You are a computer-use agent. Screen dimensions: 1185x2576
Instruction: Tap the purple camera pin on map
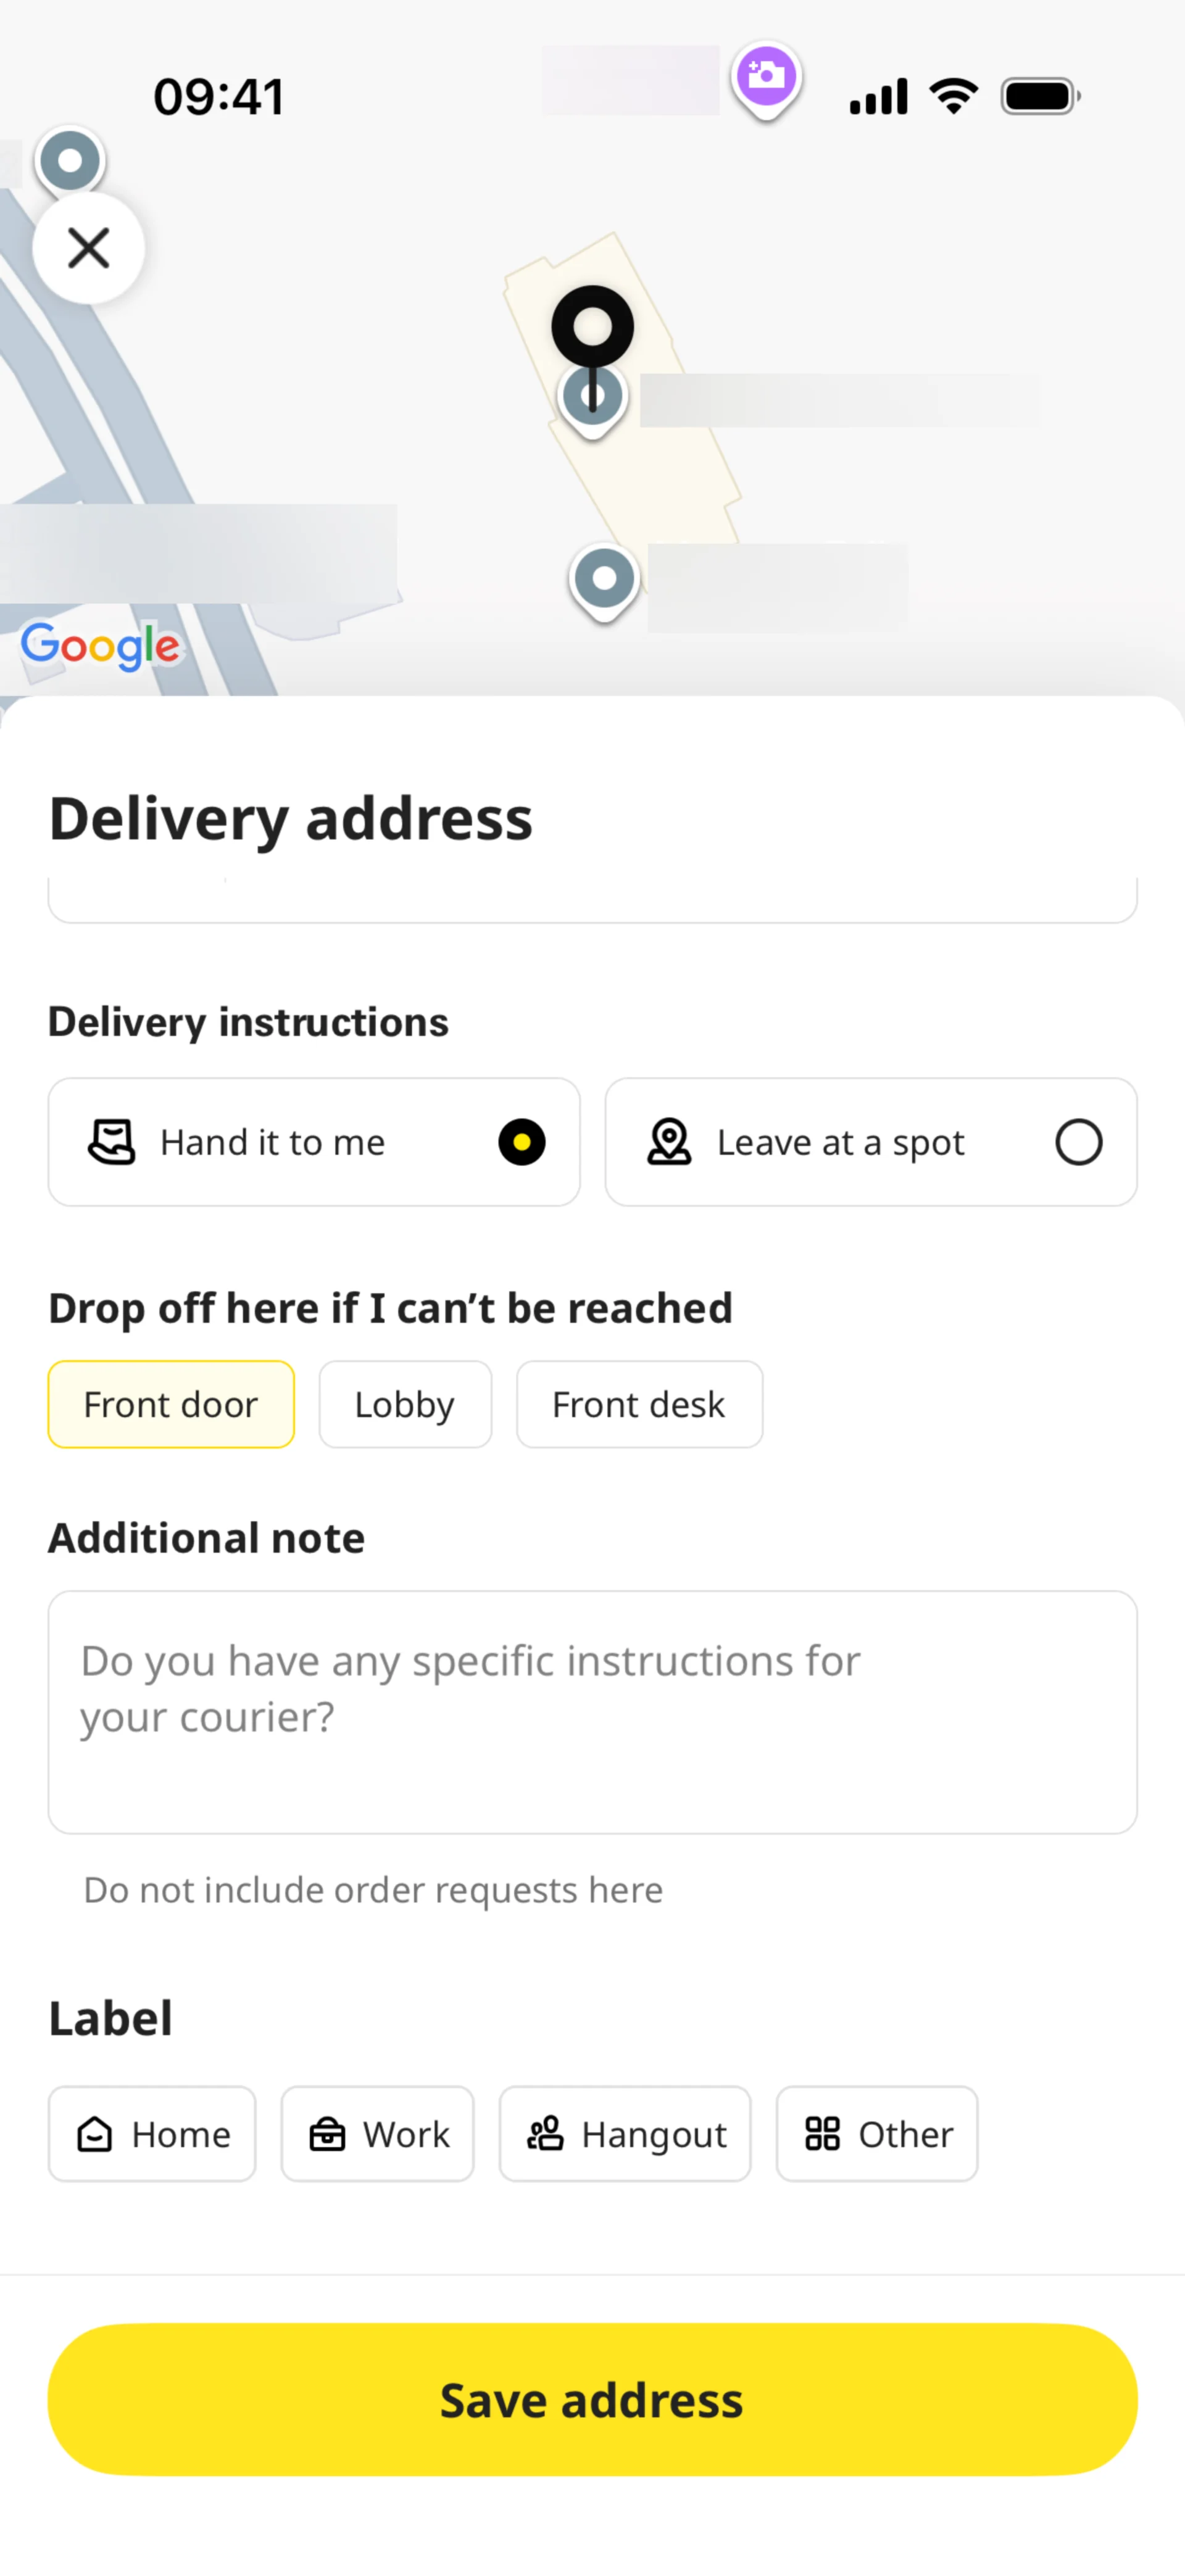tap(766, 79)
